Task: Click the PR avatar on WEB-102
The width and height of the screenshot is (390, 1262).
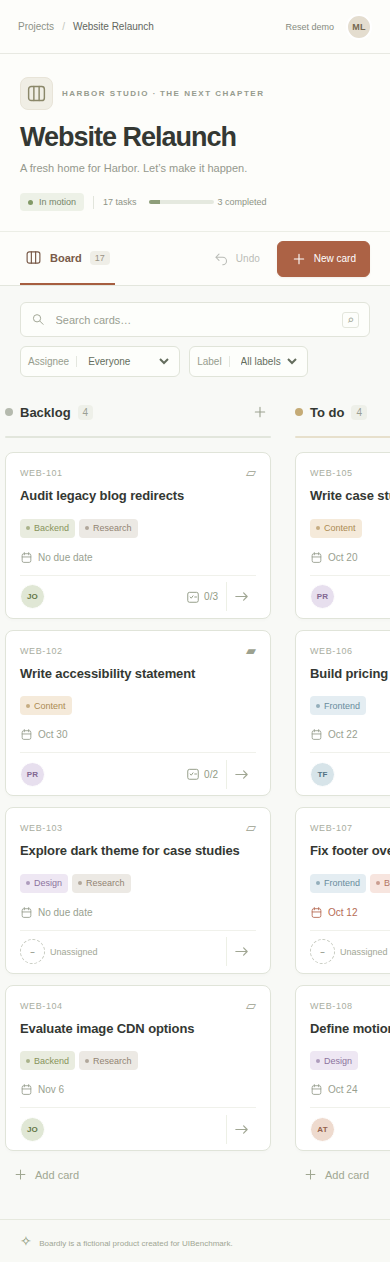Action: (x=32, y=774)
